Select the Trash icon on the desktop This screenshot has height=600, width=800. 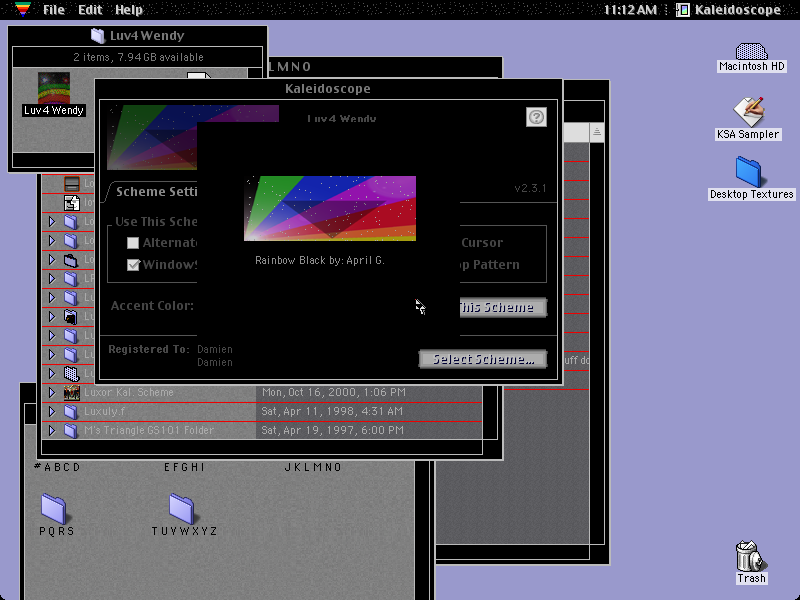751,556
